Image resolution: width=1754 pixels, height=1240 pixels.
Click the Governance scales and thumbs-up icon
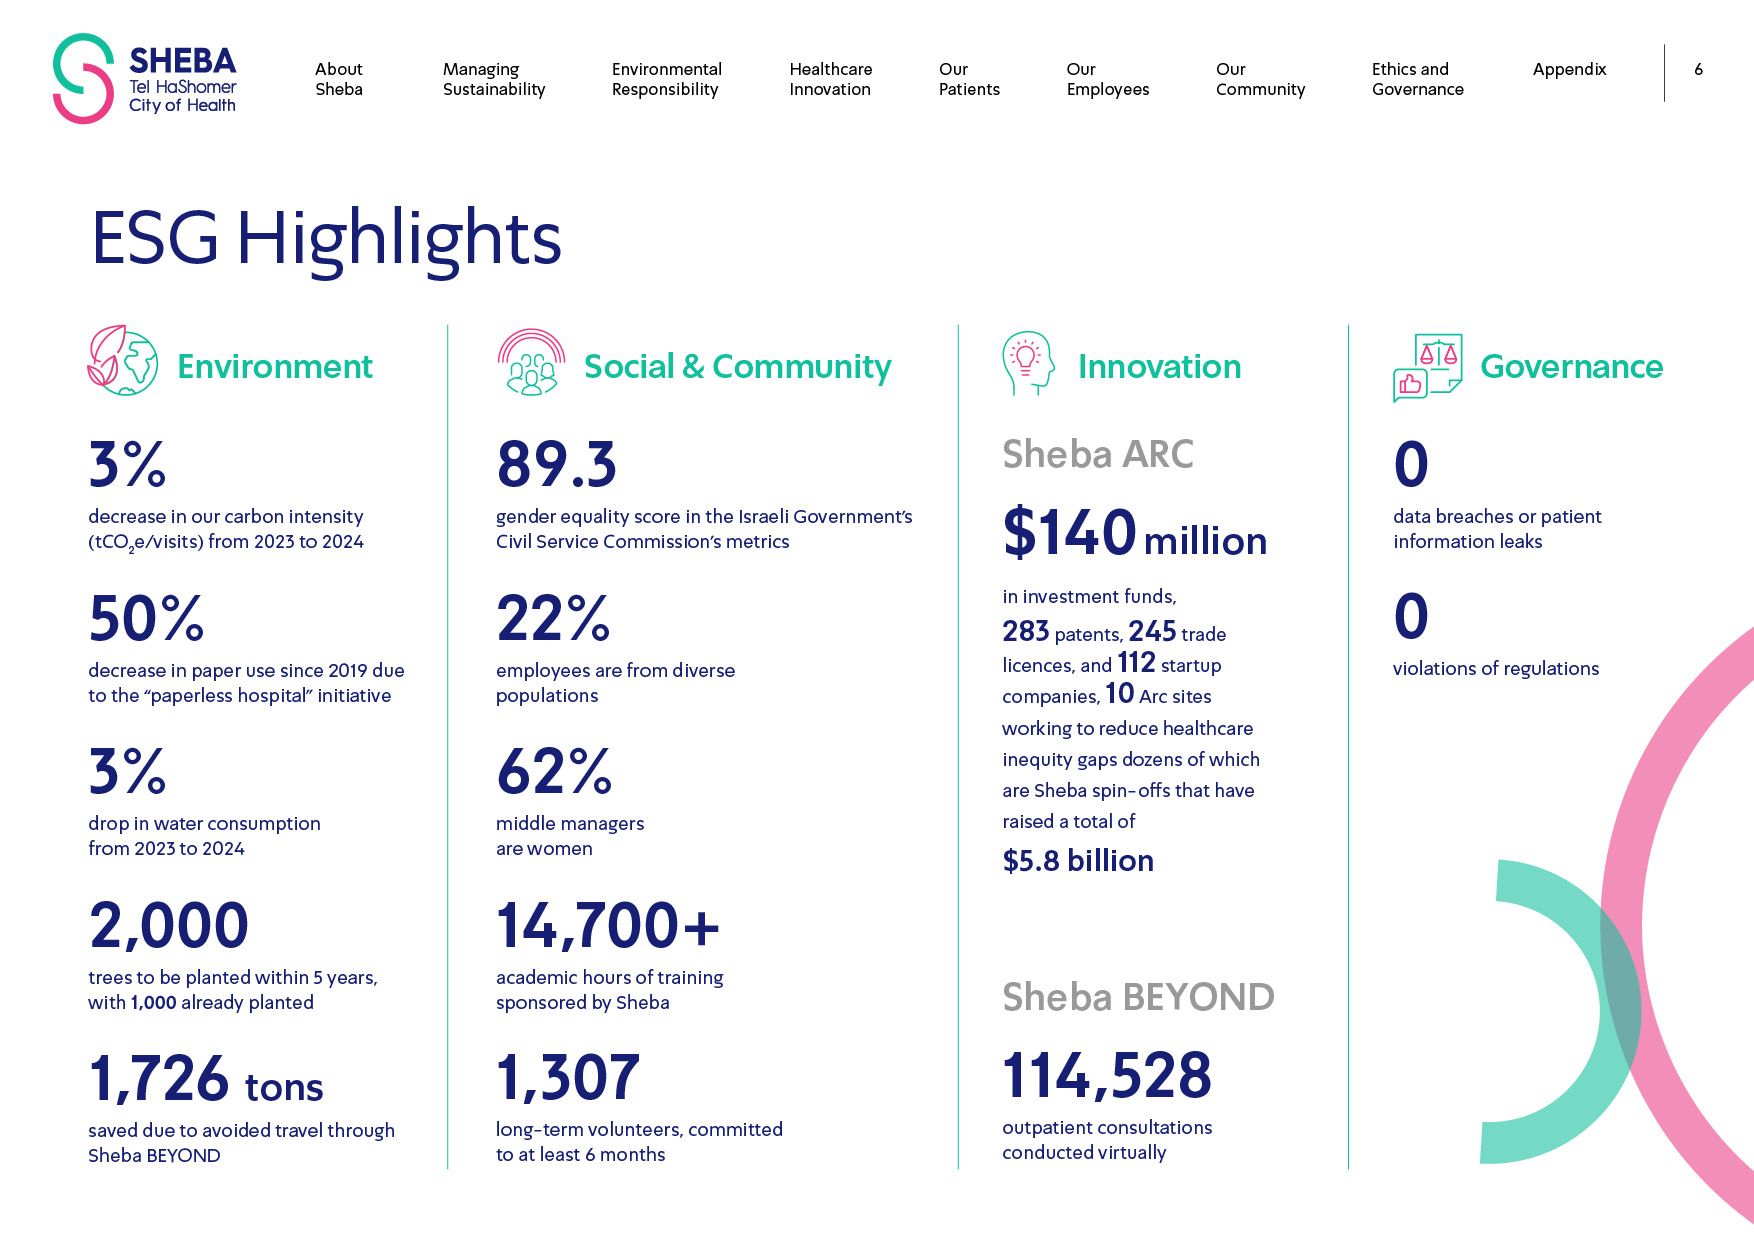pos(1427,367)
